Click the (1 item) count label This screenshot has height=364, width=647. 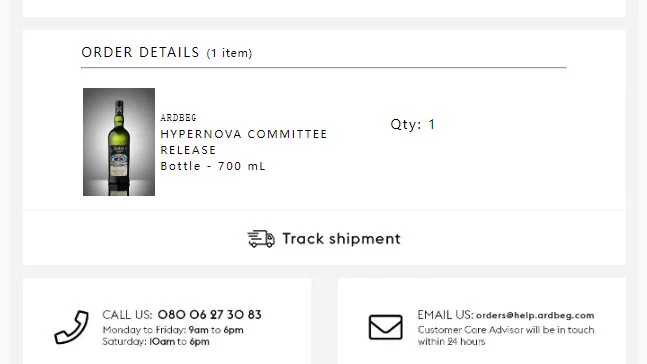point(229,53)
